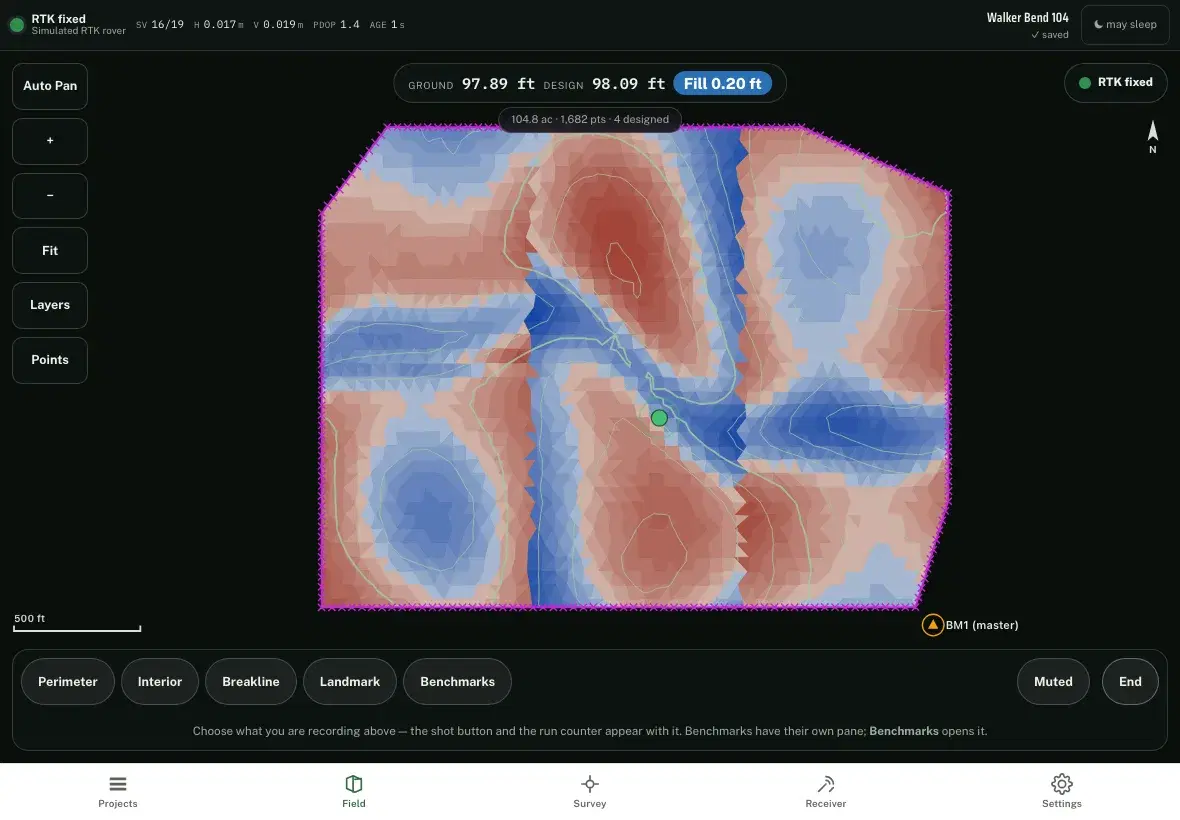Click the Simulated RTK rover label

click(78, 31)
